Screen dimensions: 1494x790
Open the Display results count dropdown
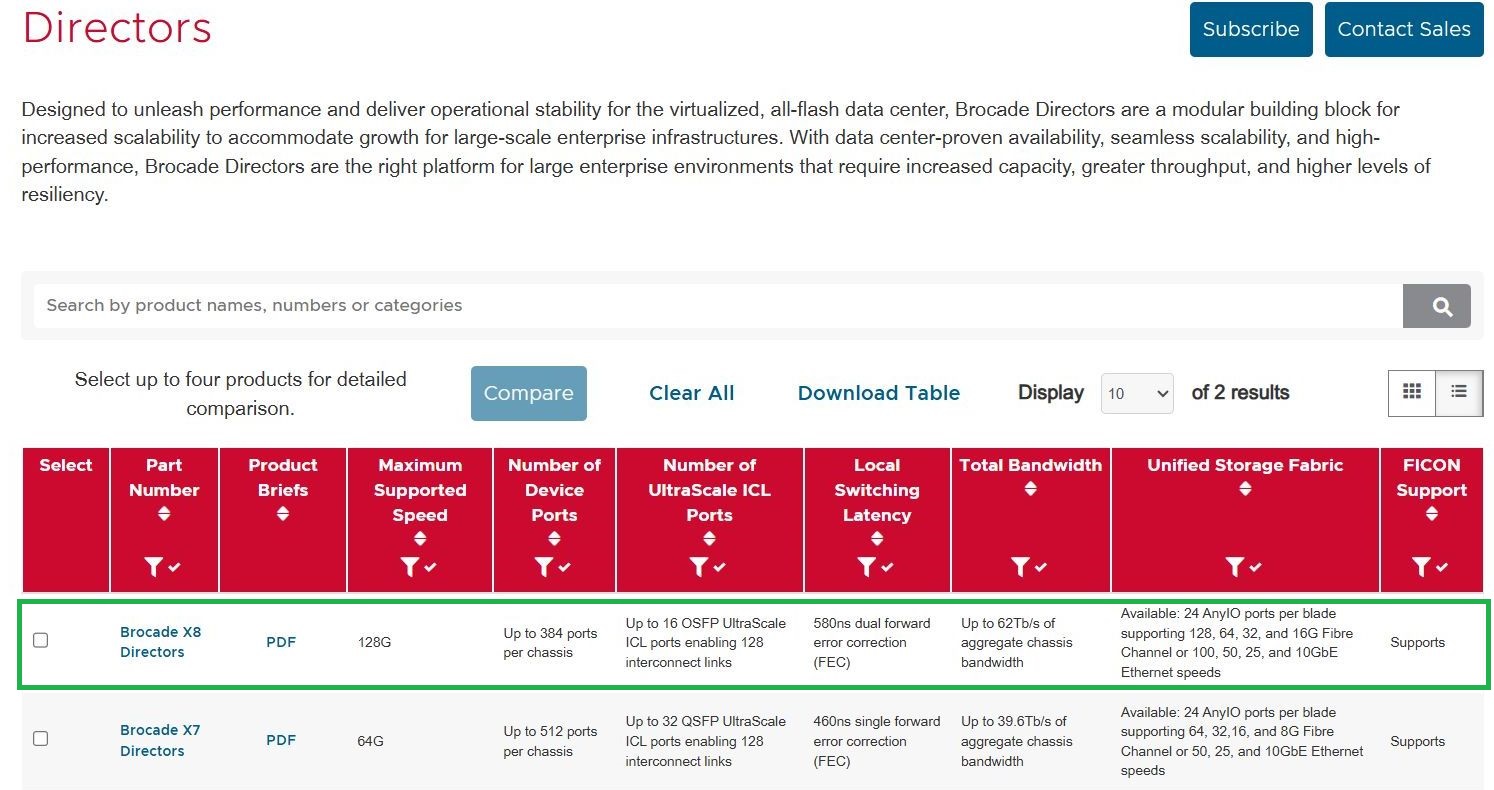[1137, 393]
